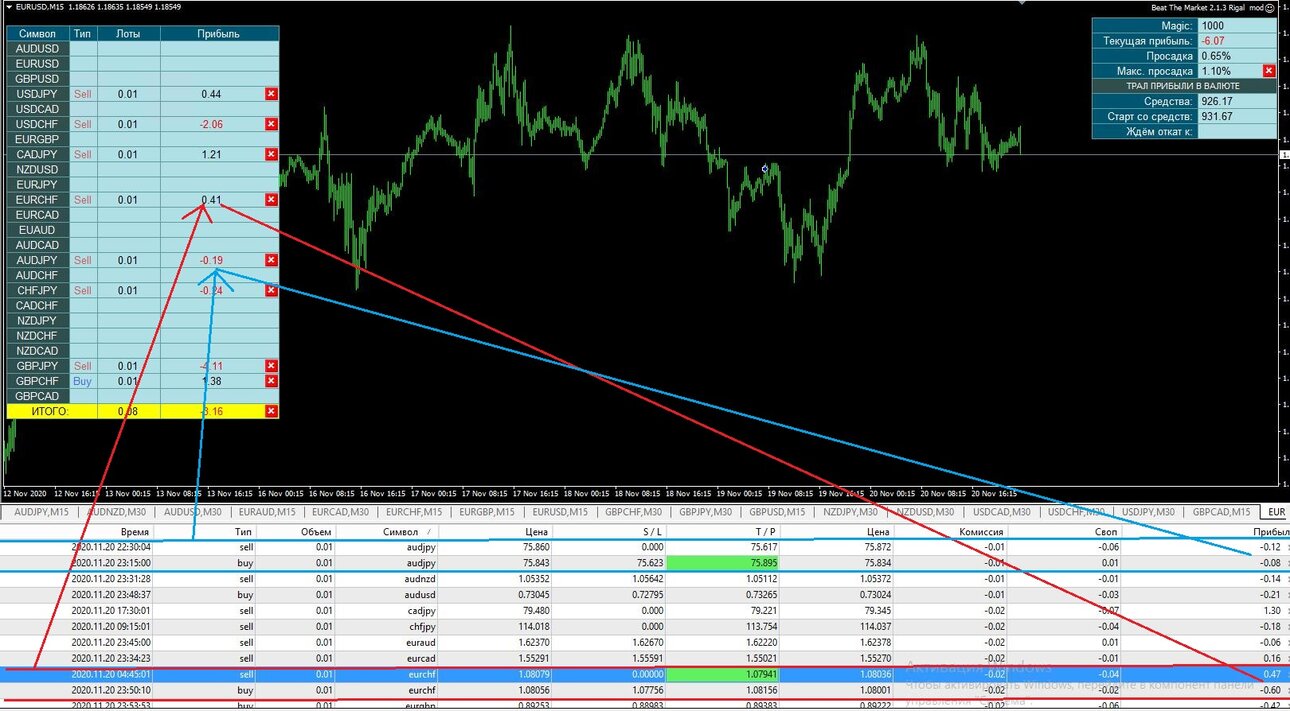
Task: Edit the Magic value field 1000
Action: coord(1238,26)
